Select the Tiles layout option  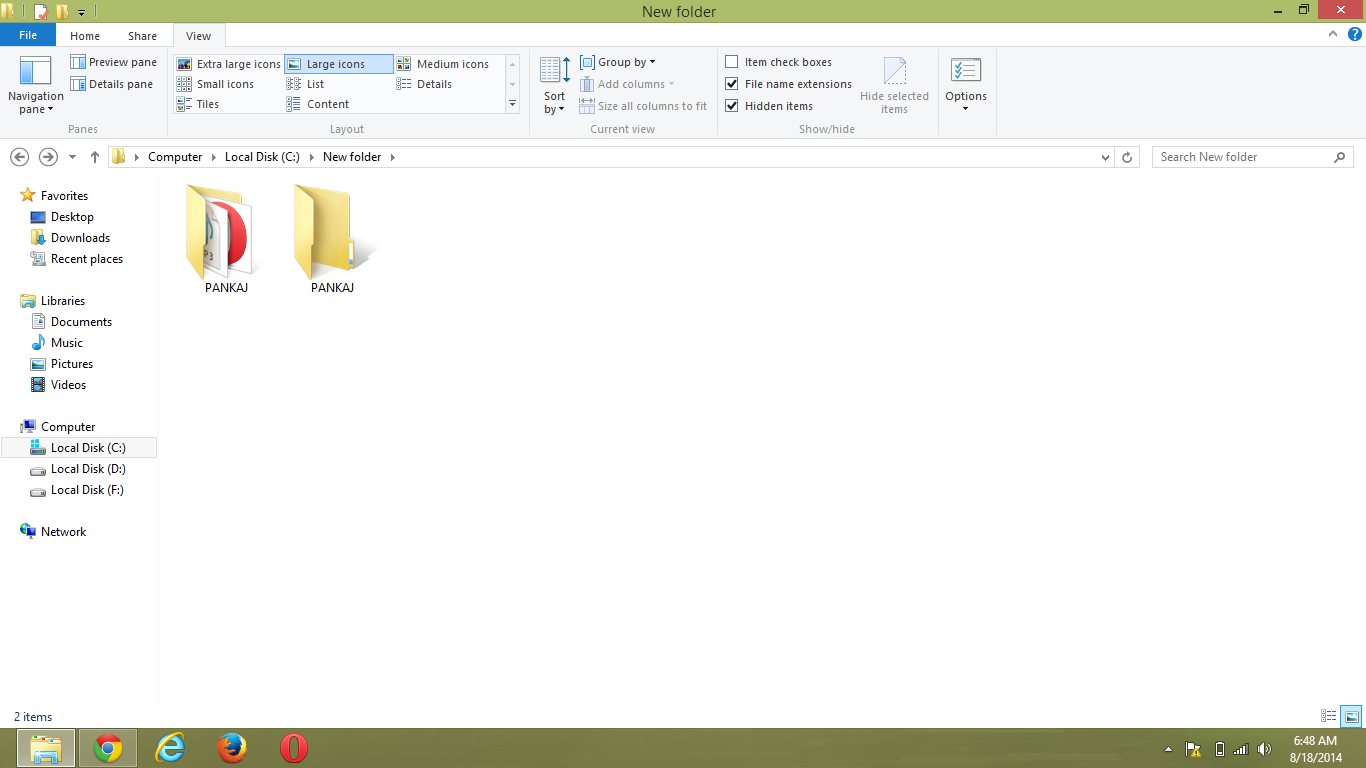pyautogui.click(x=206, y=103)
